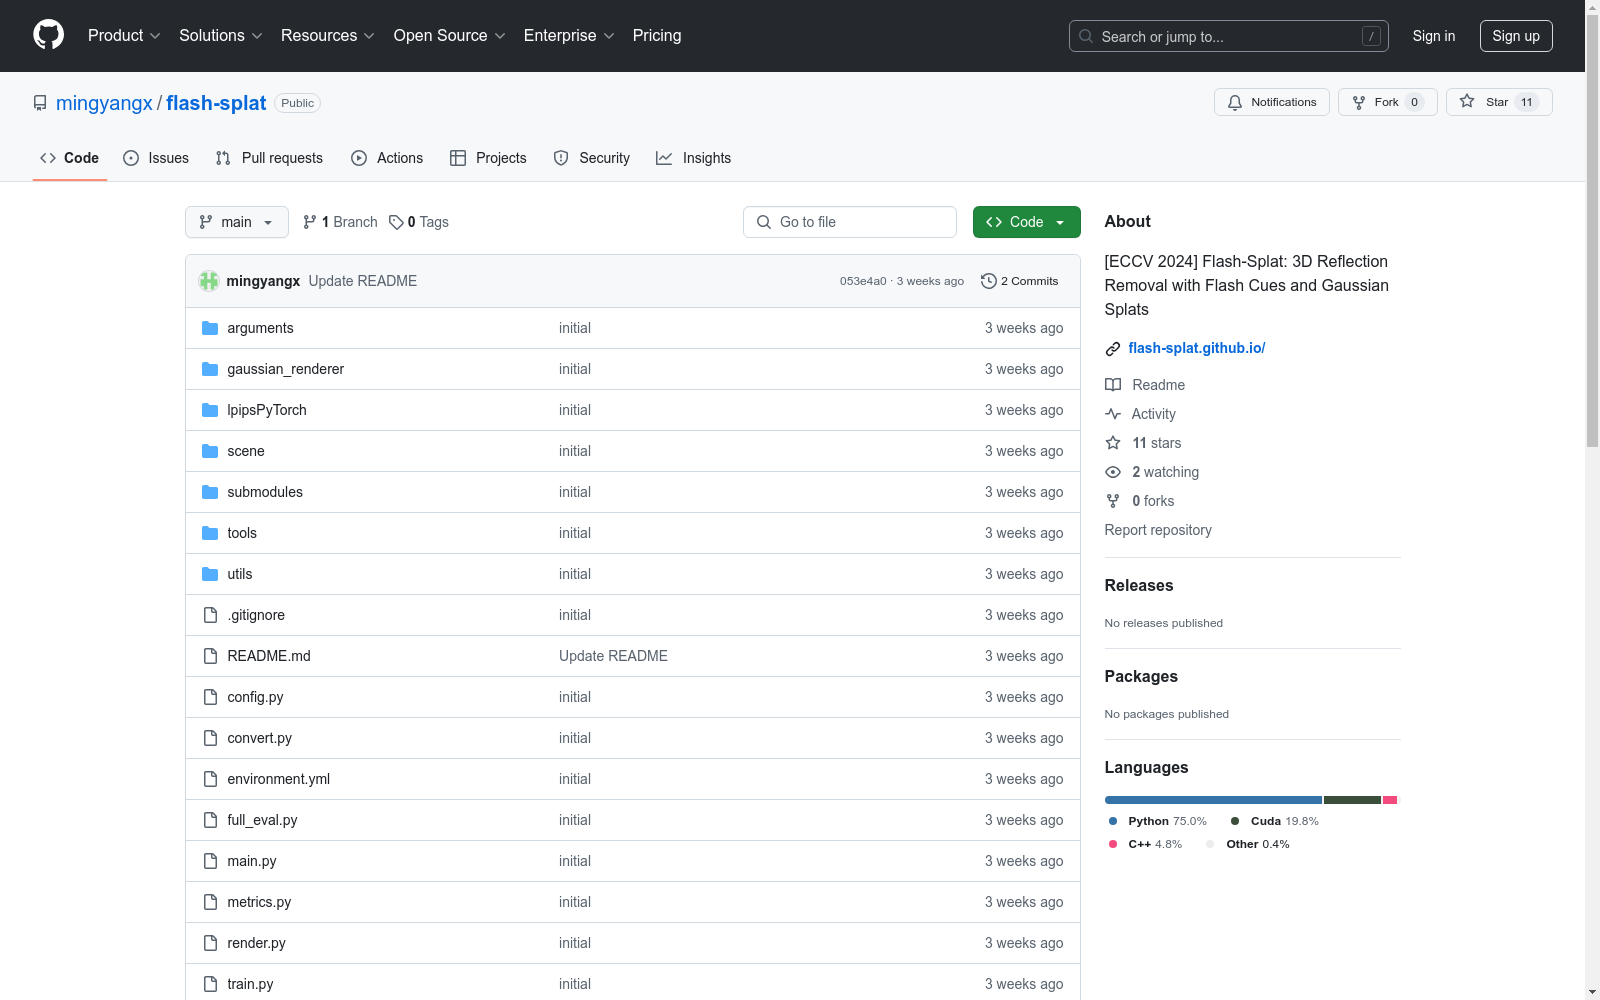Expand the Enterprise menu
The width and height of the screenshot is (1600, 1000).
[x=569, y=35]
